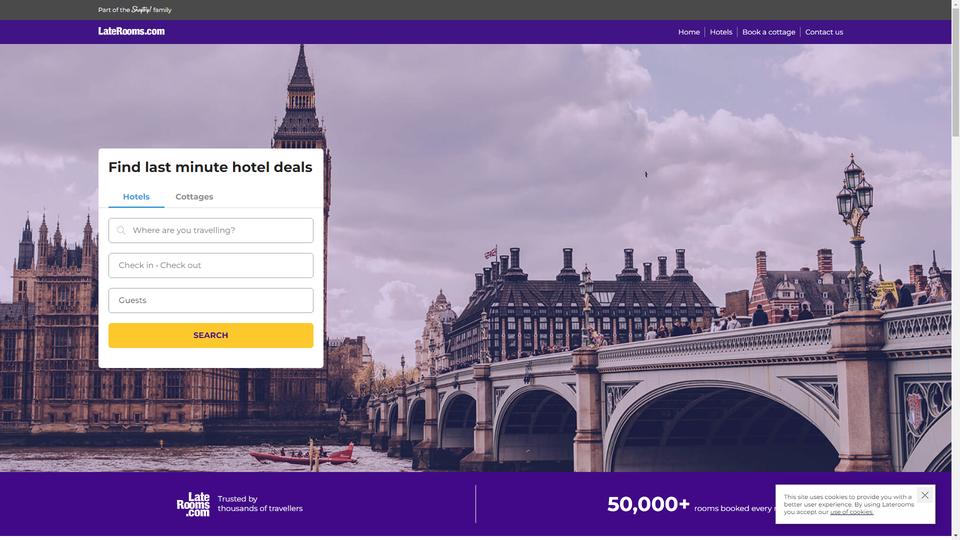
Task: Open the Check in - Check out picker
Action: pyautogui.click(x=211, y=266)
